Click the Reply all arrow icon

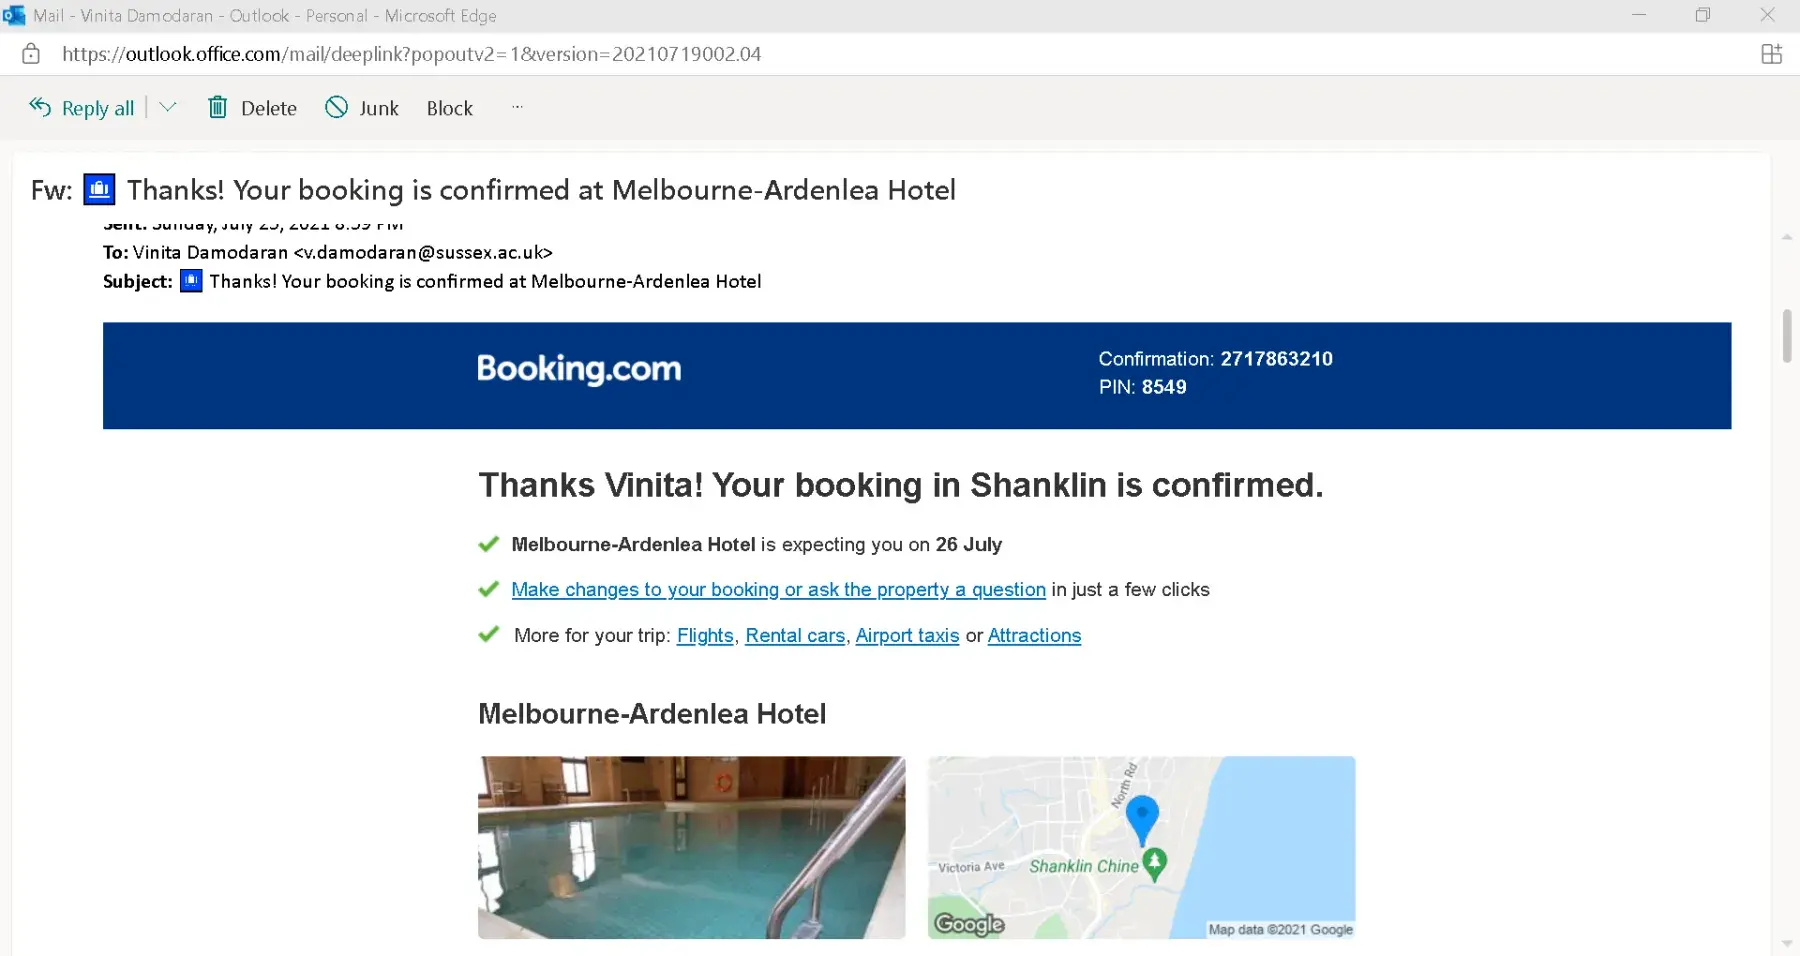40,107
